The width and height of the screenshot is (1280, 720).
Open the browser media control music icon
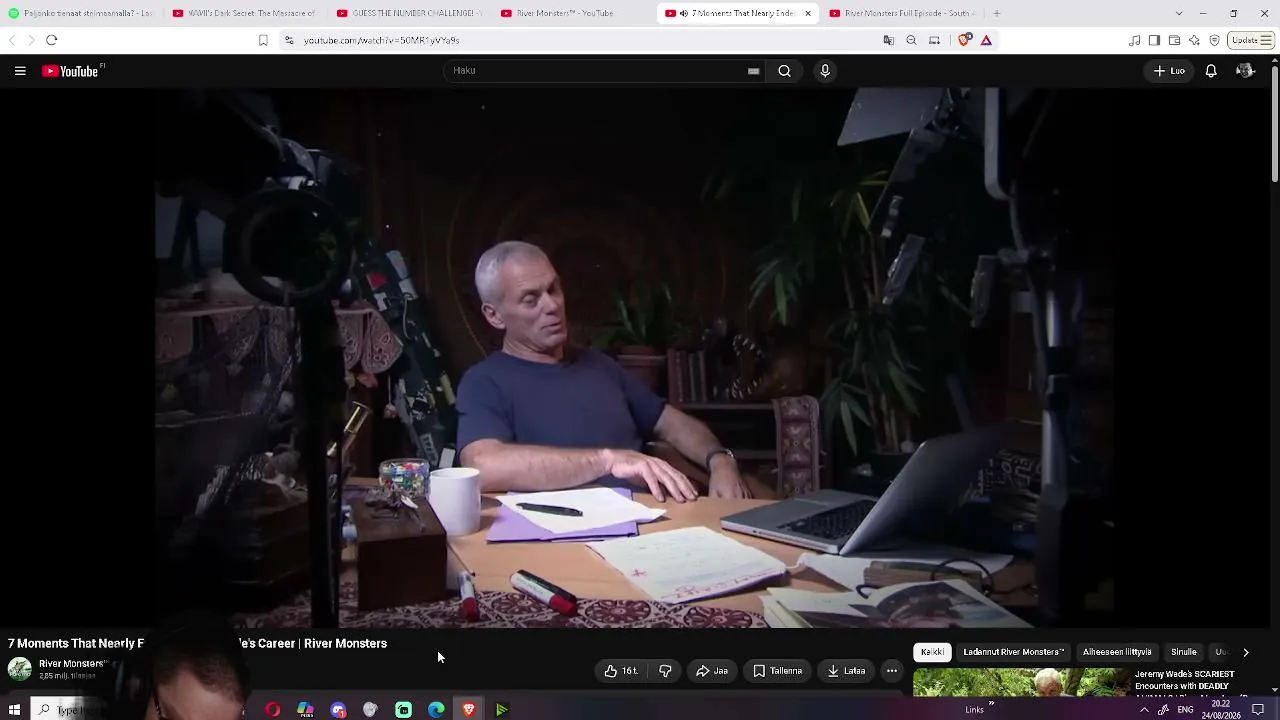point(1134,40)
